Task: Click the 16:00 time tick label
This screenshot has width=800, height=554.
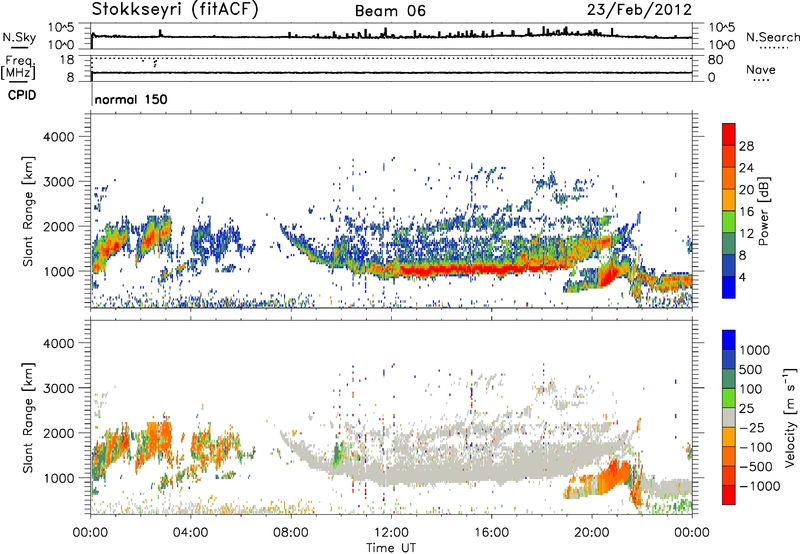Action: pyautogui.click(x=491, y=533)
